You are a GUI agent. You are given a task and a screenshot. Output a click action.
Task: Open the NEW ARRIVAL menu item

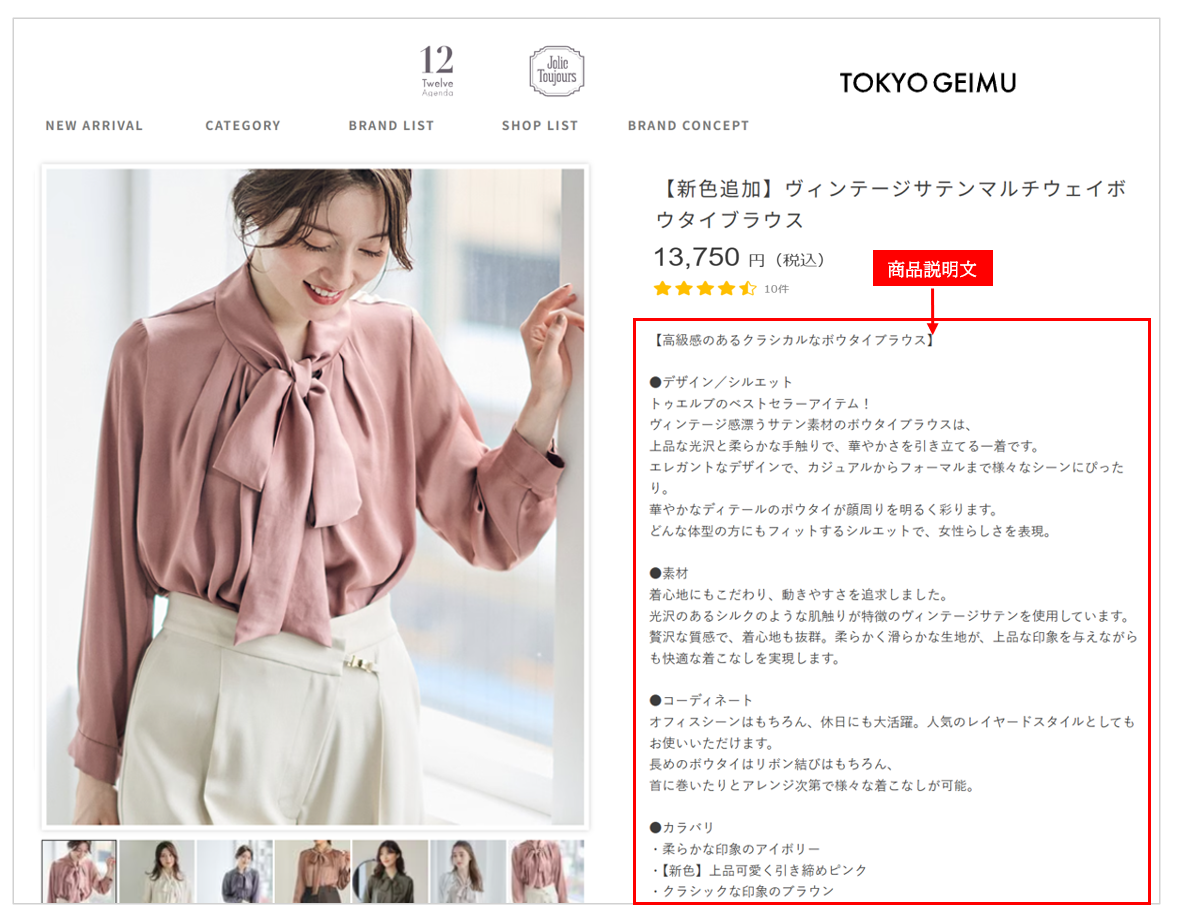(x=94, y=125)
